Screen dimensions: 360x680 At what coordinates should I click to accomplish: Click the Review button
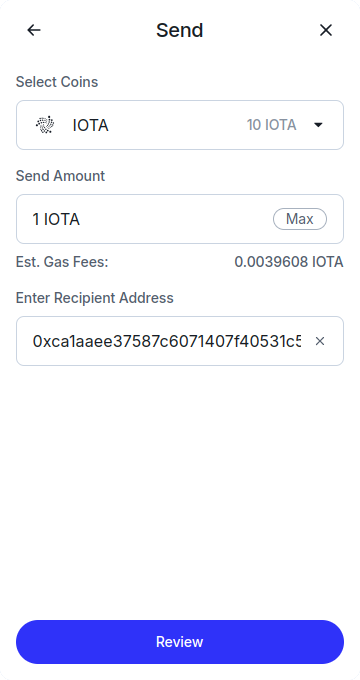point(180,642)
